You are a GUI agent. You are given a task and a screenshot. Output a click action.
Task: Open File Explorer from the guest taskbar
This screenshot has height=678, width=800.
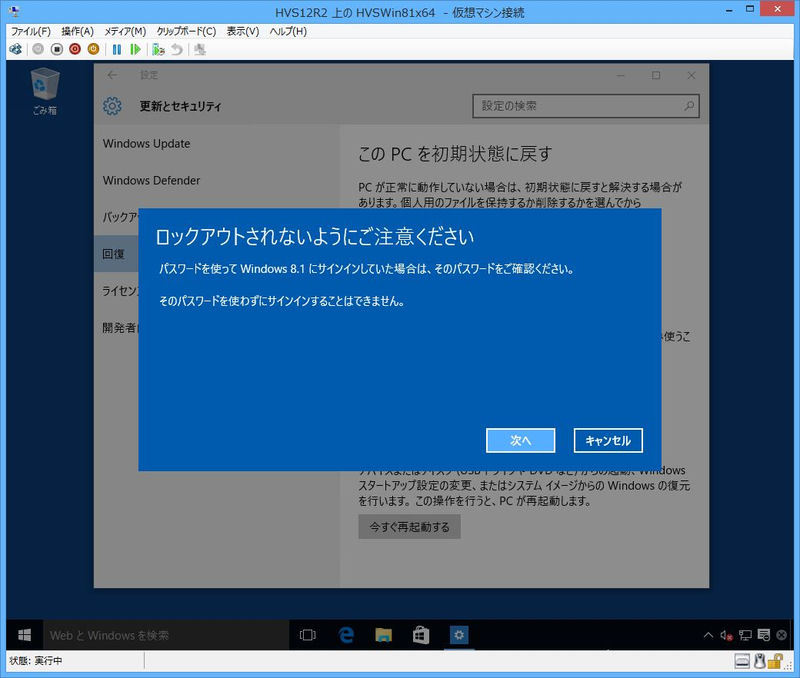[x=383, y=635]
